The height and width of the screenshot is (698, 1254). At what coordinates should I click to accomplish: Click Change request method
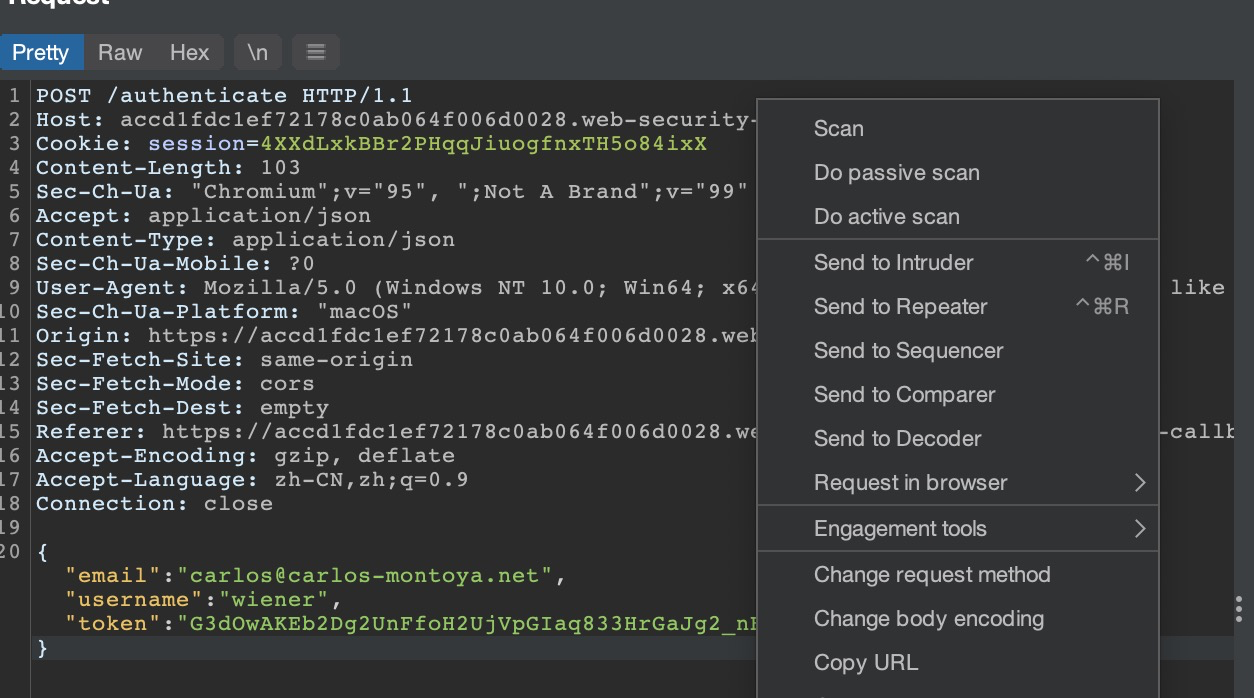click(x=932, y=574)
